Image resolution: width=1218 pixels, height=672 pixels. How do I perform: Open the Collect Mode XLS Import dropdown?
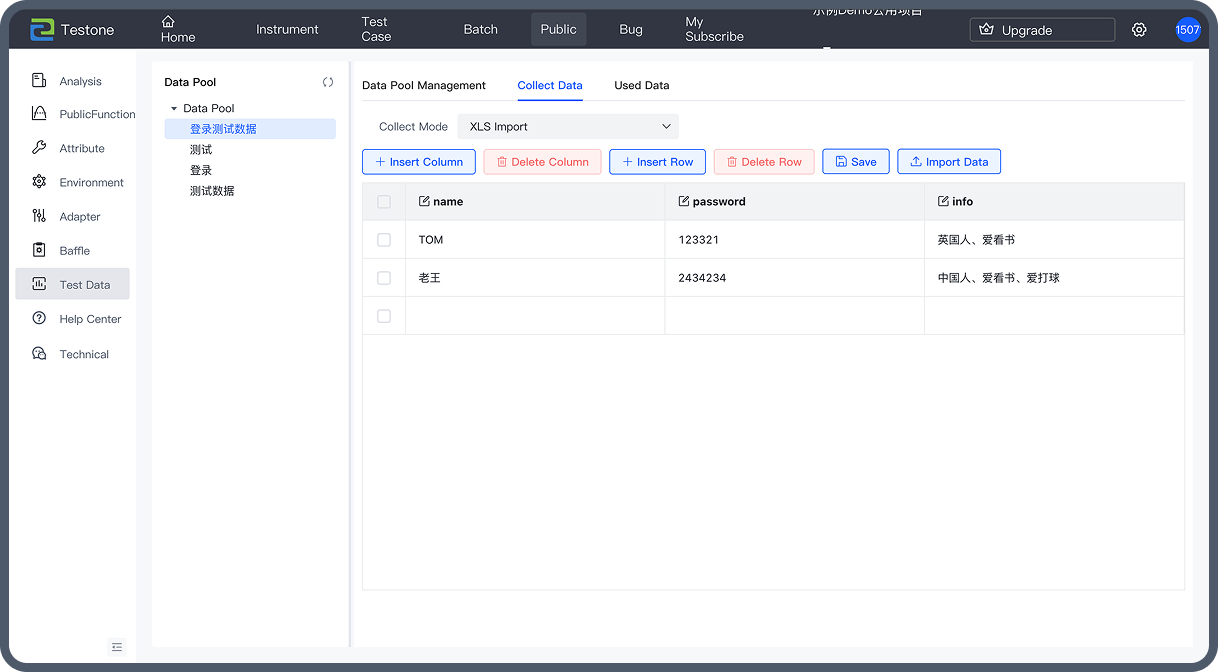[x=567, y=127]
